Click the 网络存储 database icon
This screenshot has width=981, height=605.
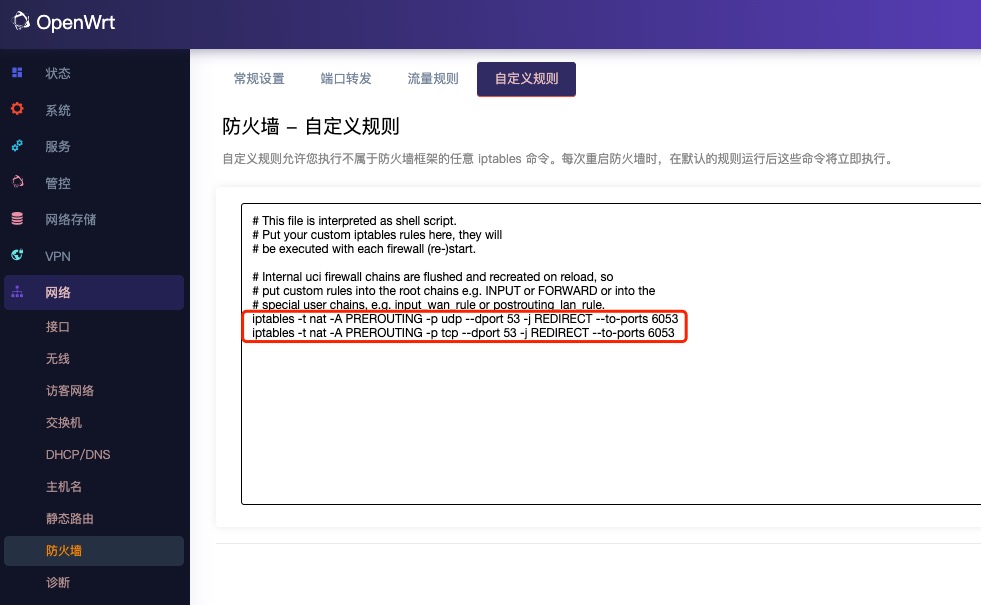pyautogui.click(x=18, y=219)
